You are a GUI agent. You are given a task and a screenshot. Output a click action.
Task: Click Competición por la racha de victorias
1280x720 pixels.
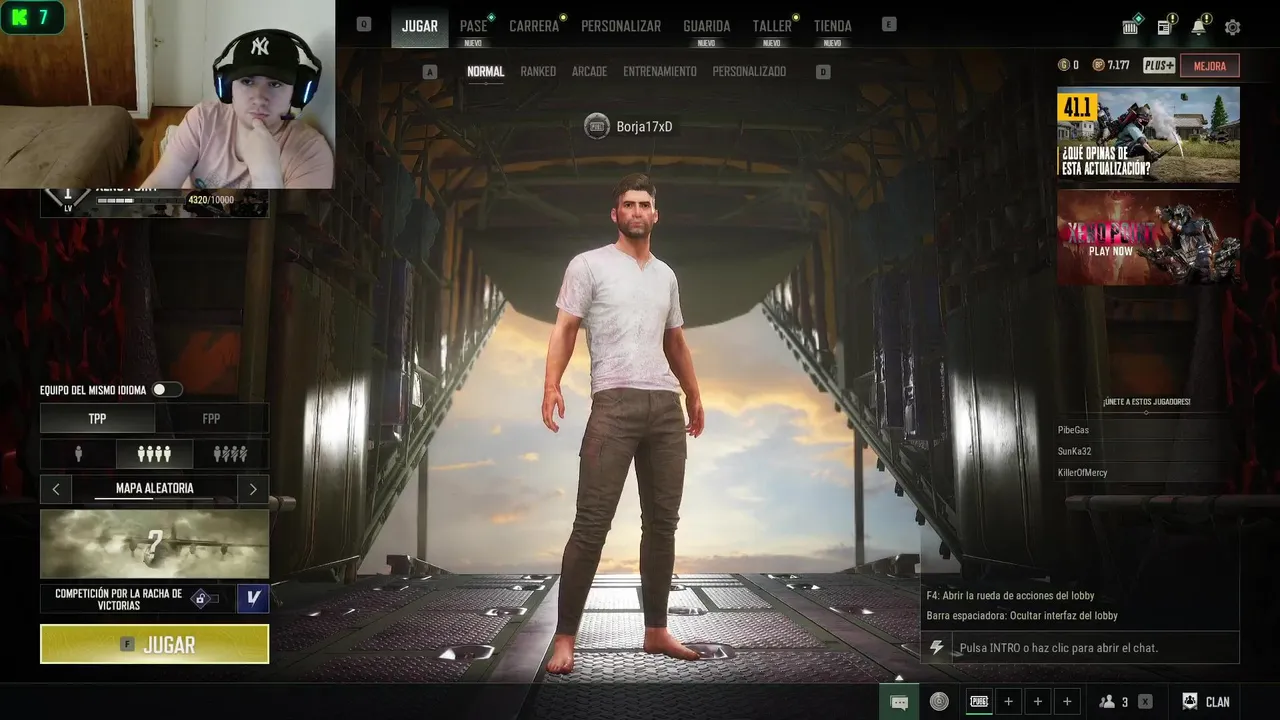(119, 599)
